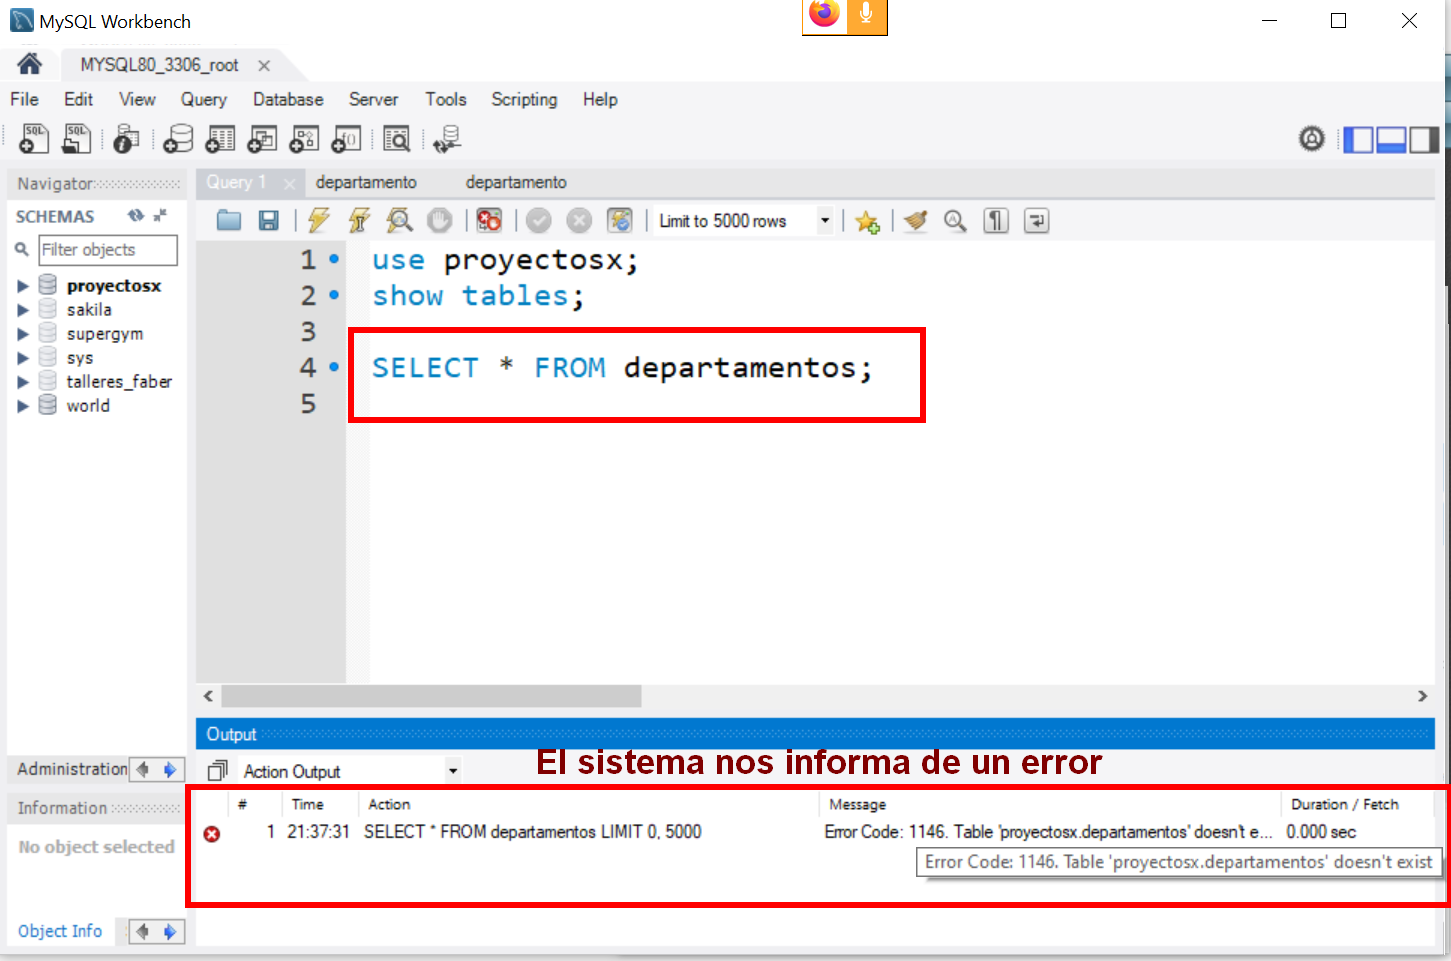The height and width of the screenshot is (961, 1451).
Task: Expand the supergym schema
Action: pyautogui.click(x=23, y=334)
